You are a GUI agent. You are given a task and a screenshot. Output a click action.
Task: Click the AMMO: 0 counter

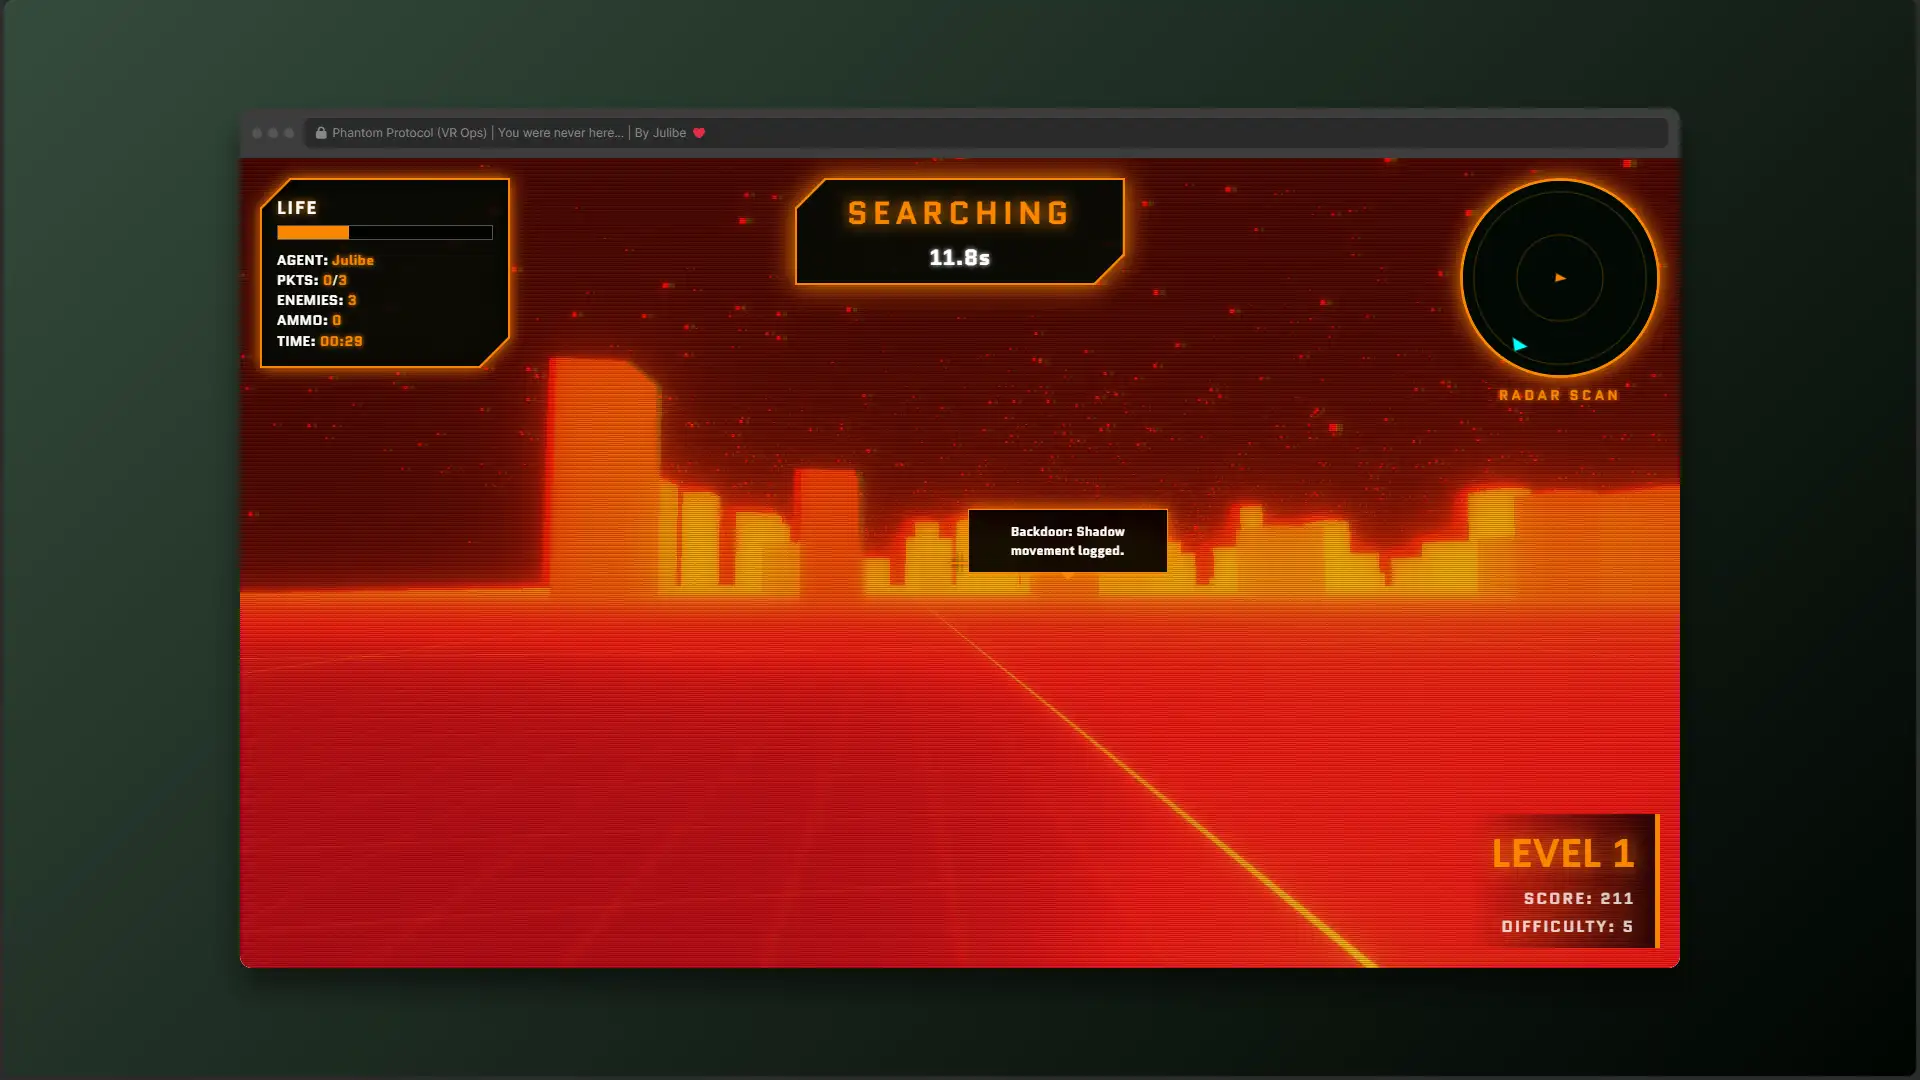click(309, 320)
